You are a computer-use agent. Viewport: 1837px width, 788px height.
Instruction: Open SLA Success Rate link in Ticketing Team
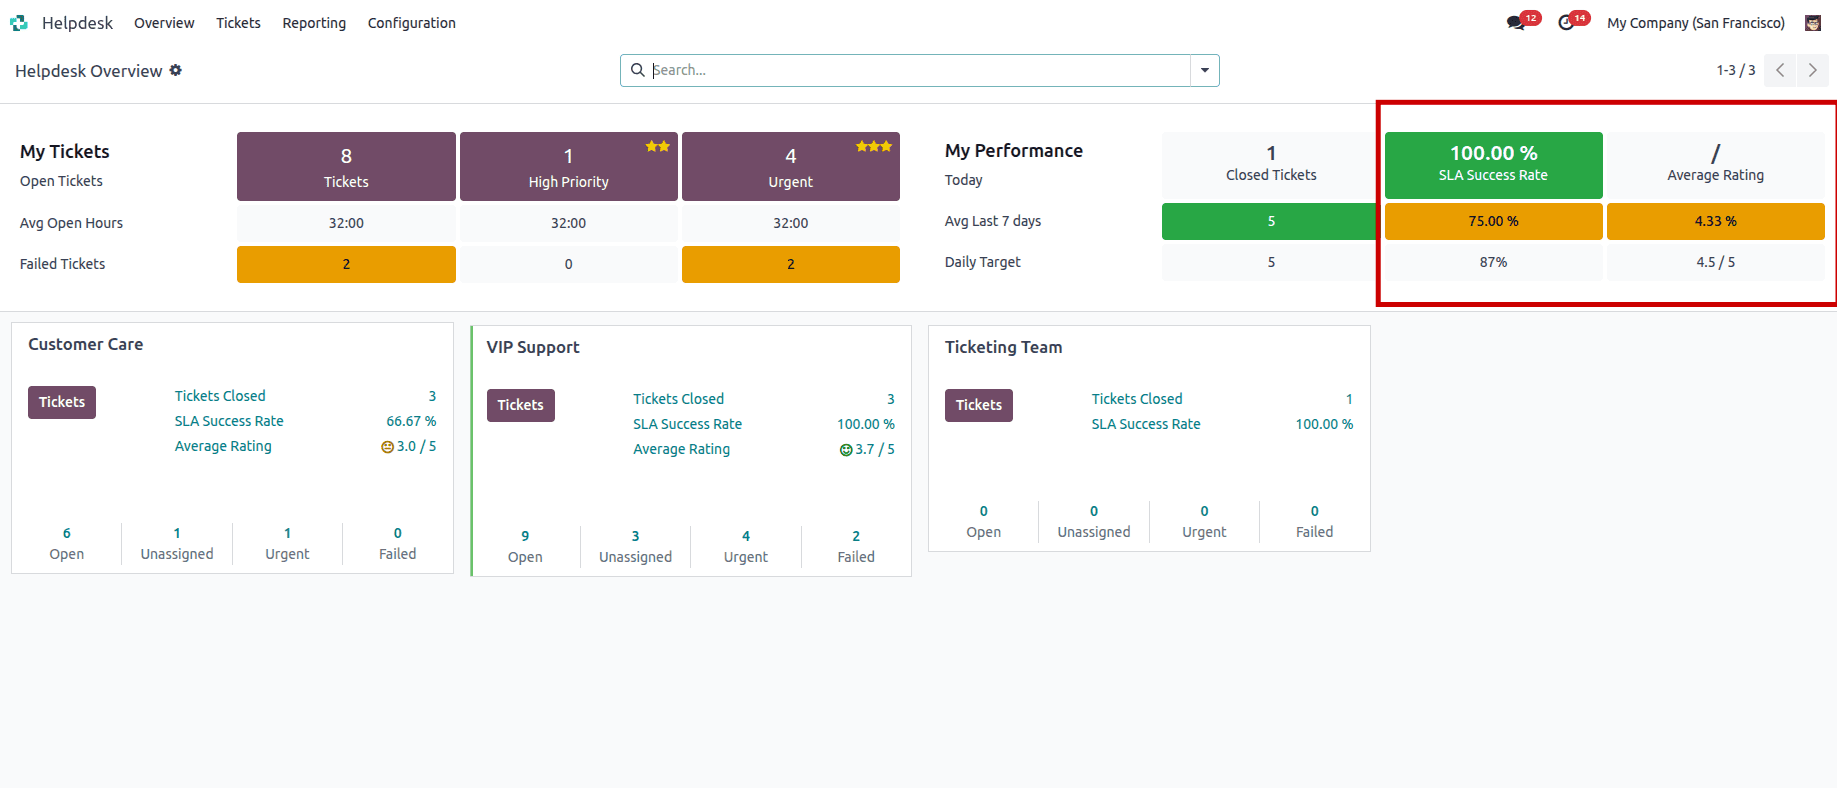(x=1146, y=424)
